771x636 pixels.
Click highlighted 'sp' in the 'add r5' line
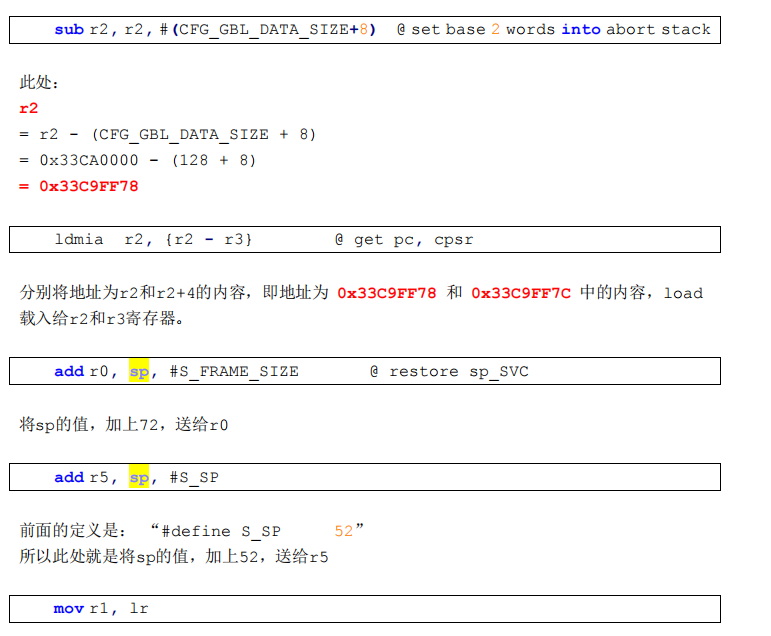[x=139, y=477]
